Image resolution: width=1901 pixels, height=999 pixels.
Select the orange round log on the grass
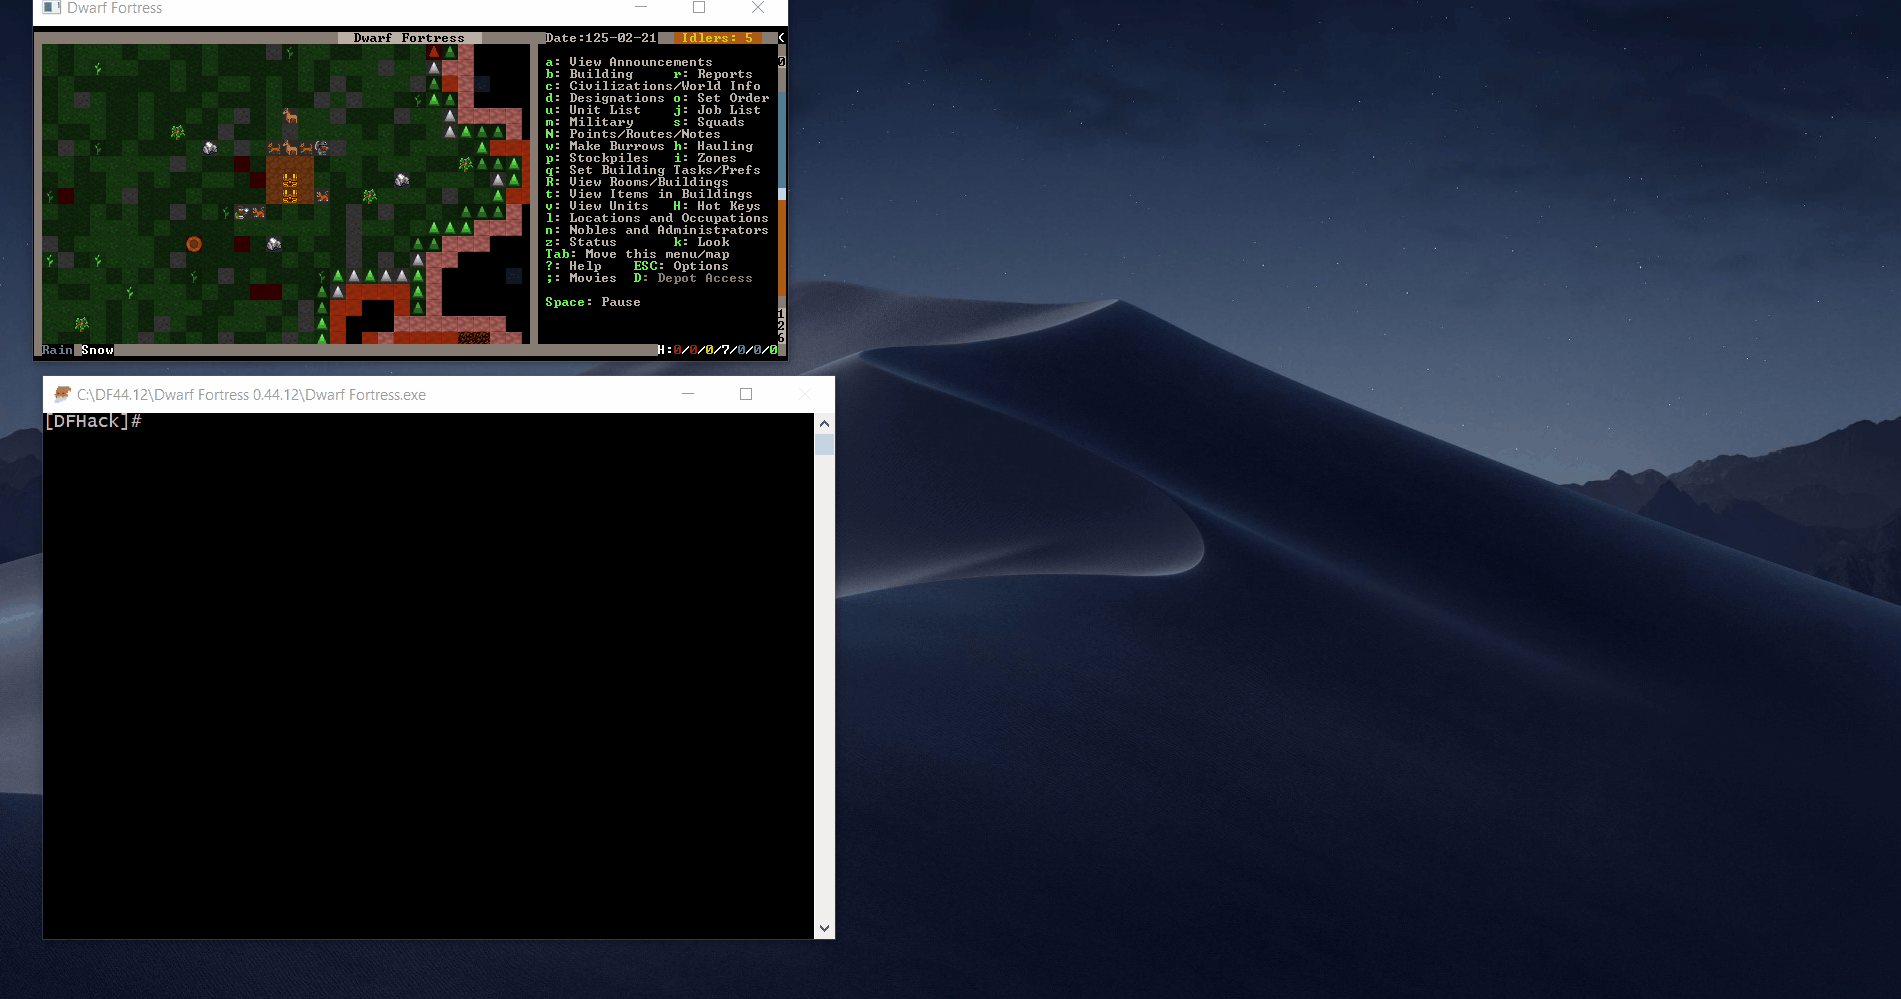[x=194, y=244]
